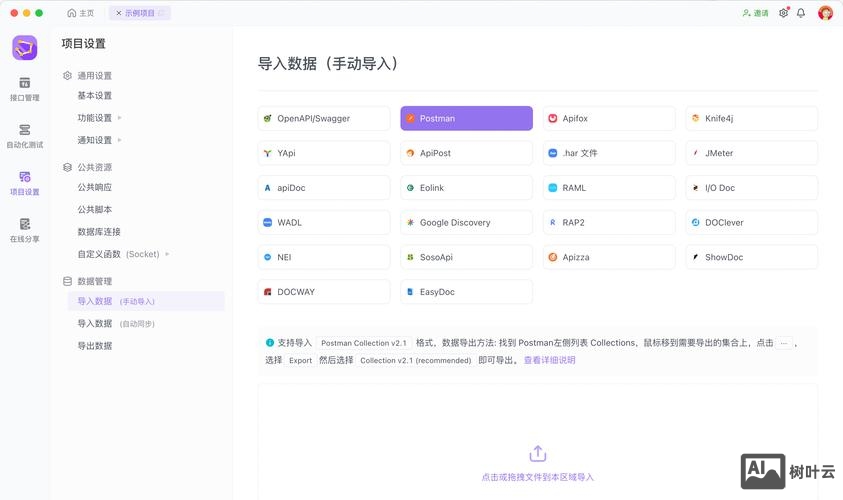This screenshot has width=843, height=500.
Task: Switch to the 示例项目 tab
Action: coord(140,13)
